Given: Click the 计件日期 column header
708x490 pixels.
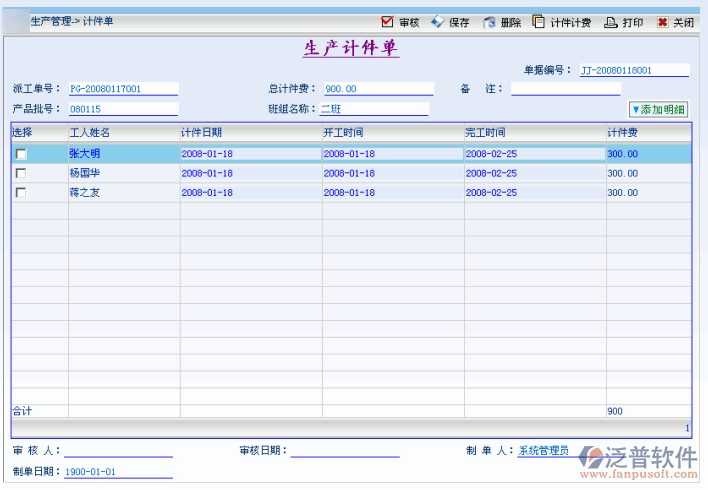Looking at the screenshot, I should (201, 132).
